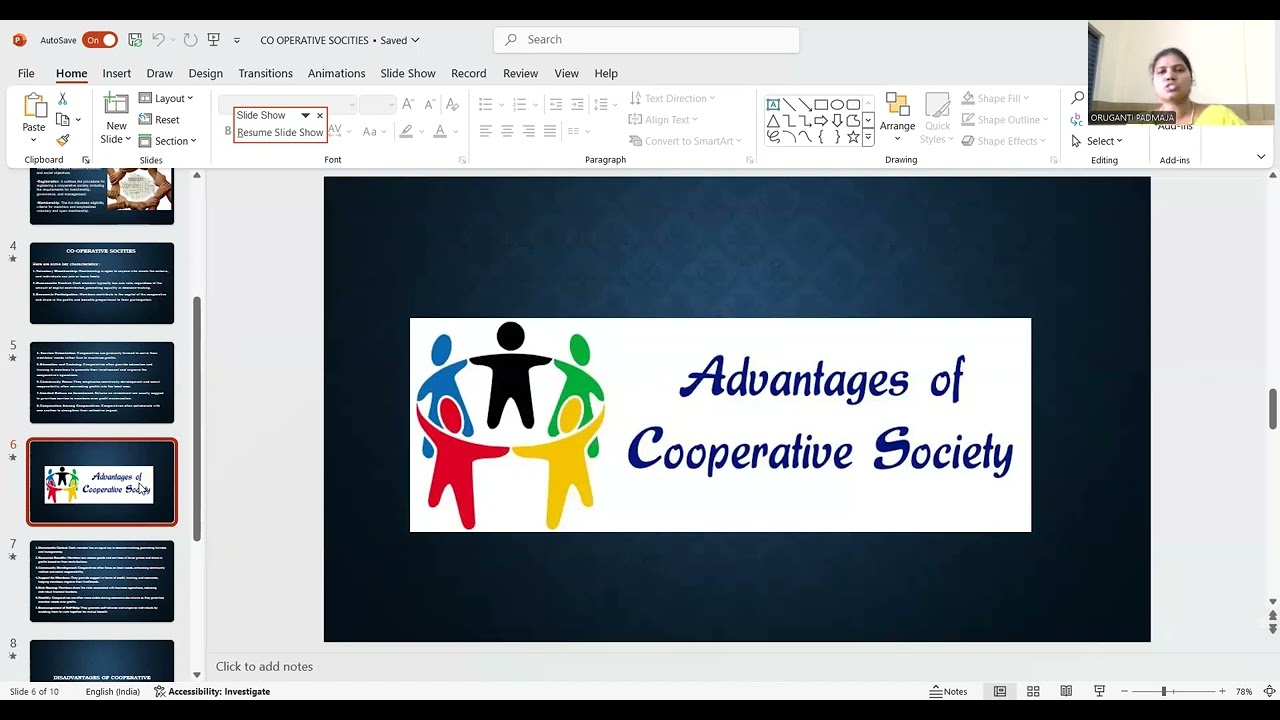
Task: Click to add notes area
Action: [x=264, y=667]
